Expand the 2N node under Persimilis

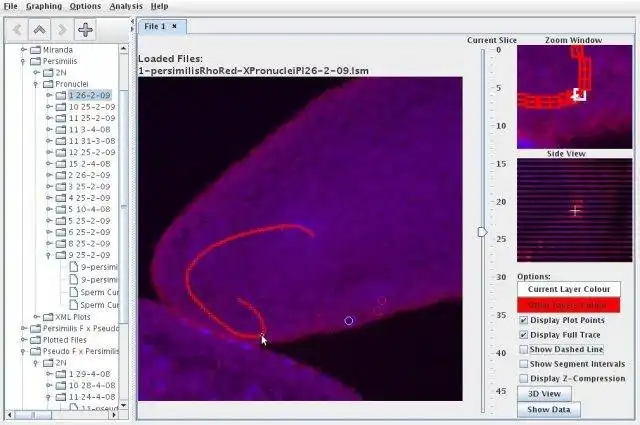point(36,73)
